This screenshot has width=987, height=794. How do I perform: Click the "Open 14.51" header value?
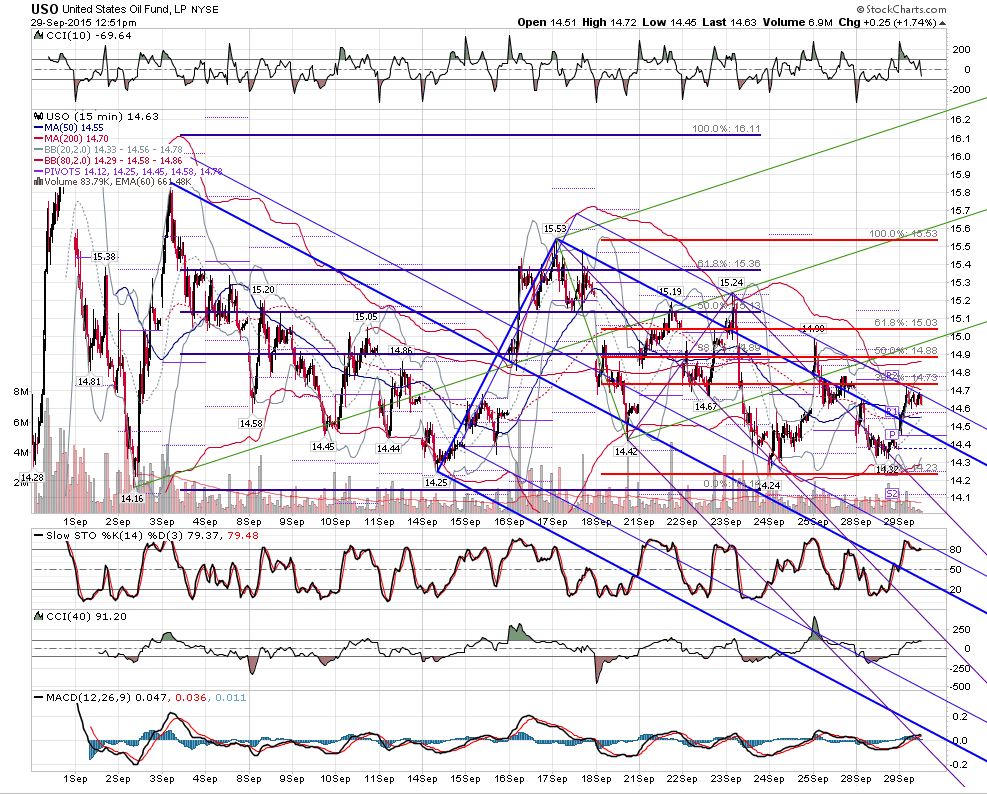tap(546, 22)
